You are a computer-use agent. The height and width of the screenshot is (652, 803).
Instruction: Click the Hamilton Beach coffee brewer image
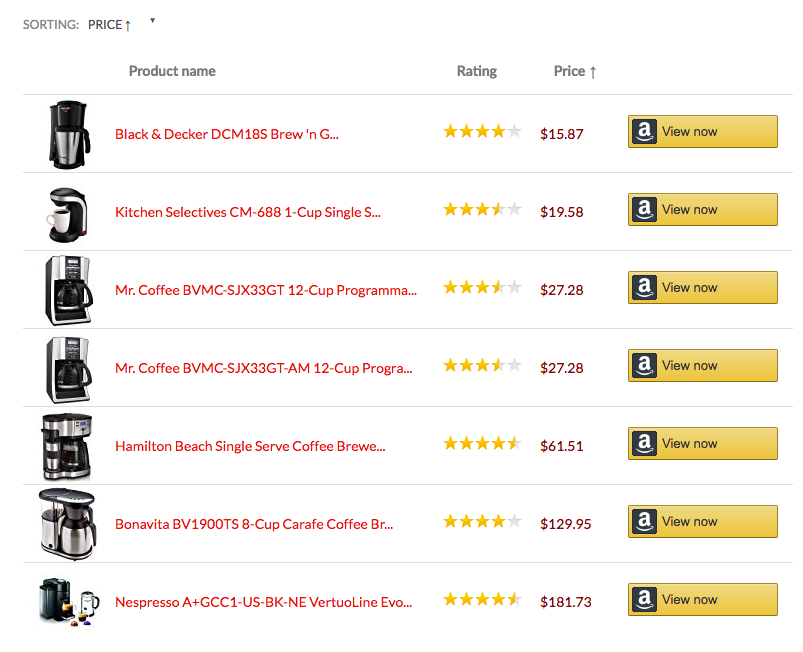pyautogui.click(x=67, y=446)
